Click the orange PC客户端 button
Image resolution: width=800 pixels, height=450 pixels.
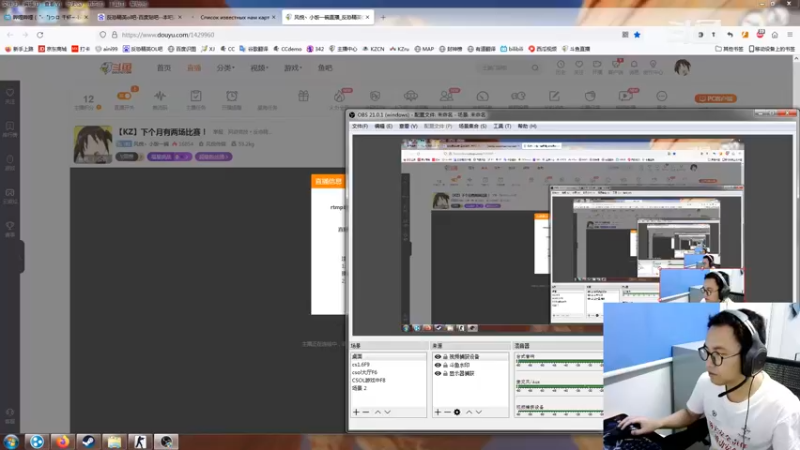[x=715, y=98]
